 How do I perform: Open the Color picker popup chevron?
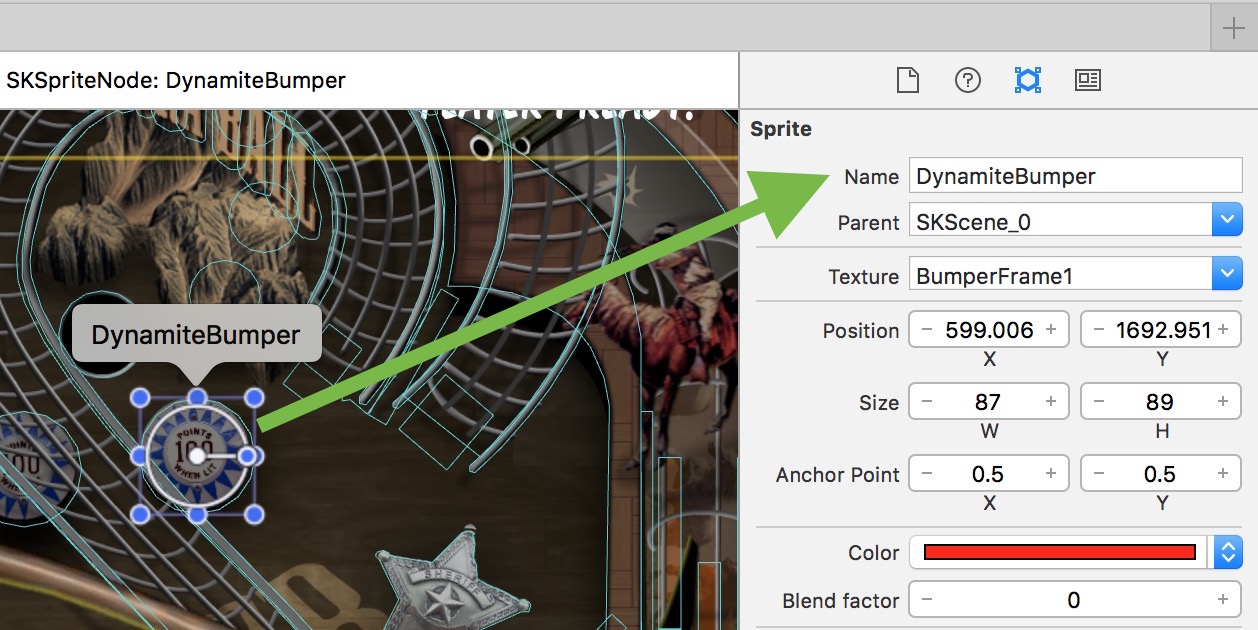(1227, 552)
